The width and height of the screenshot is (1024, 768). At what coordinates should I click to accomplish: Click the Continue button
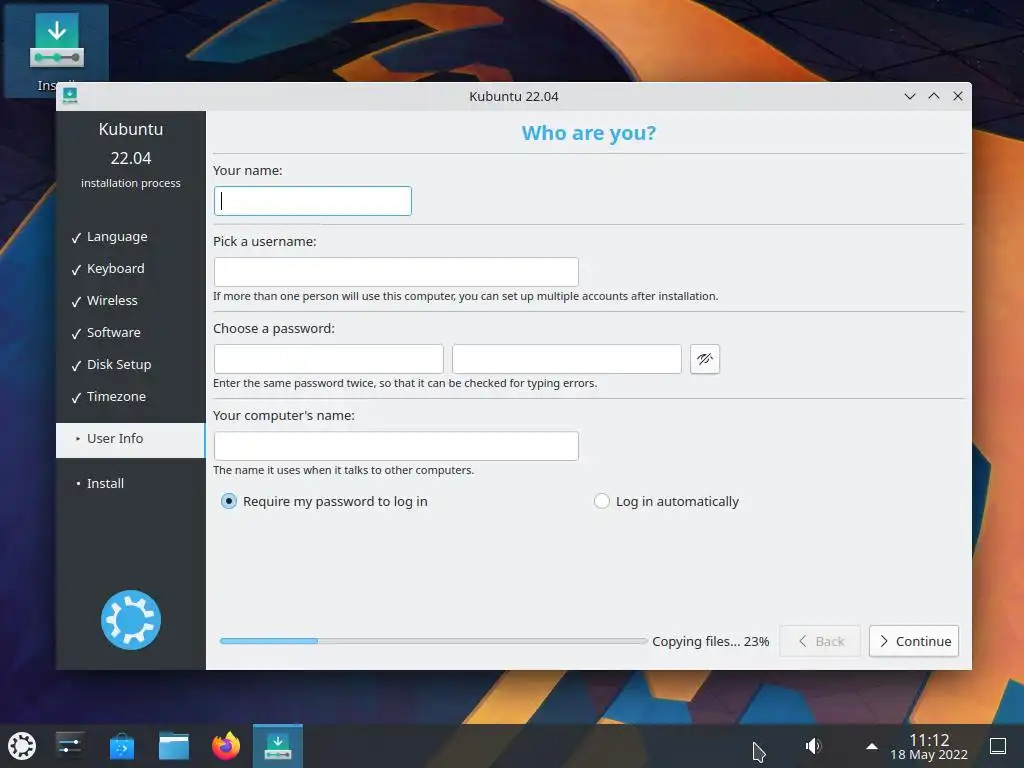(914, 641)
